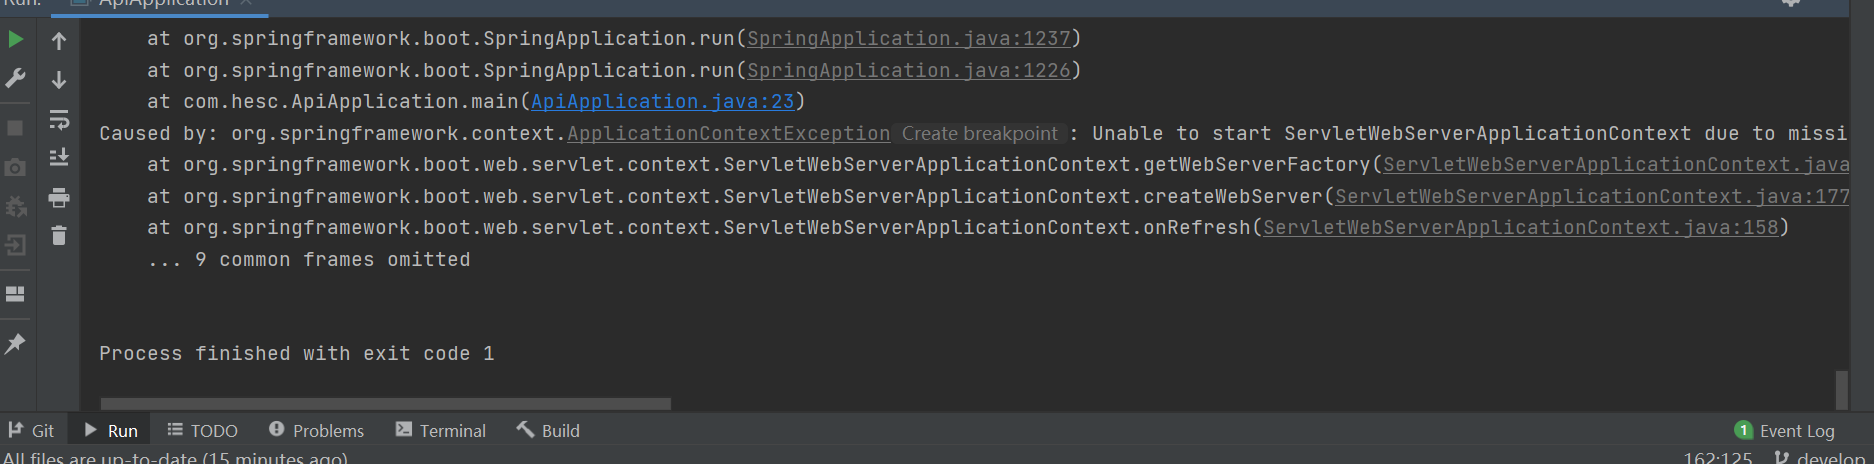Viewport: 1874px width, 464px height.
Task: Clear console with trash icon
Action: pos(59,236)
